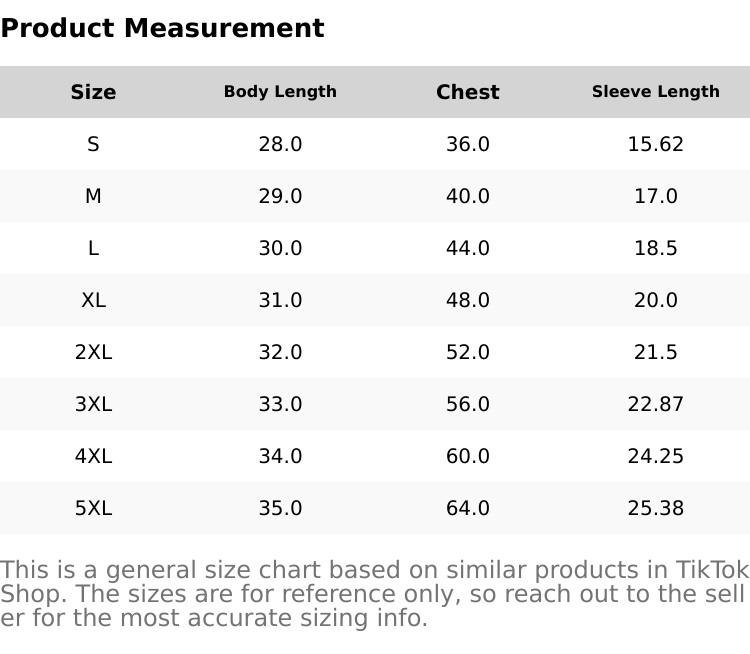This screenshot has width=750, height=654.
Task: Select the 22.87 sleeve length value
Action: pos(655,404)
